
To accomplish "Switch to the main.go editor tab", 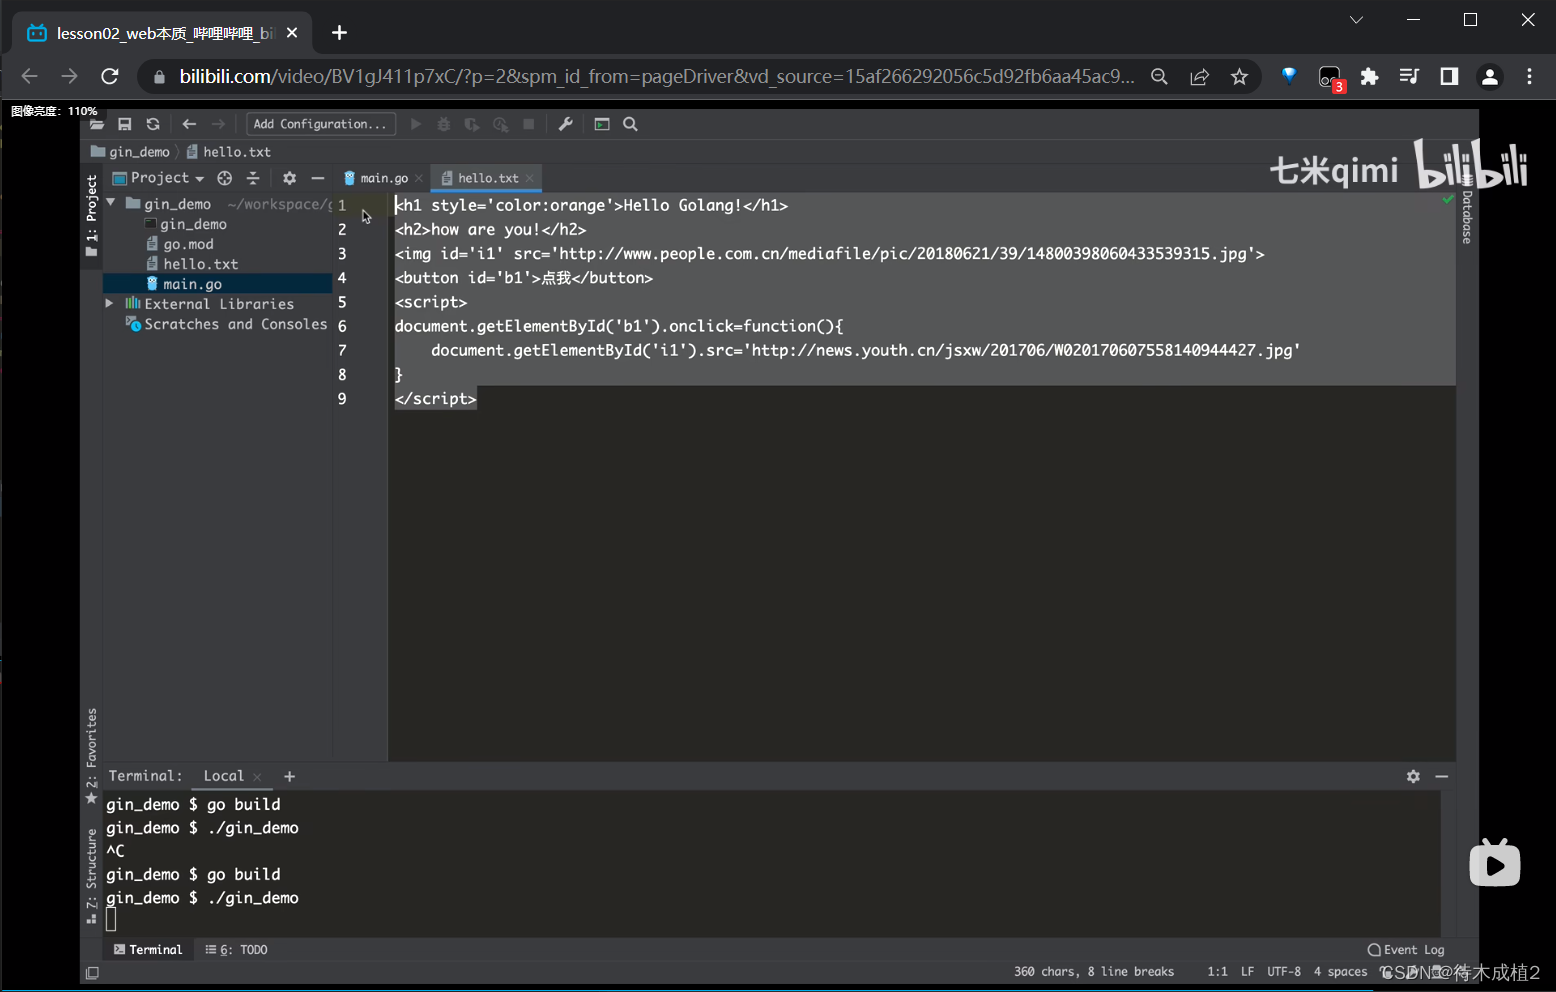I will click(x=384, y=178).
